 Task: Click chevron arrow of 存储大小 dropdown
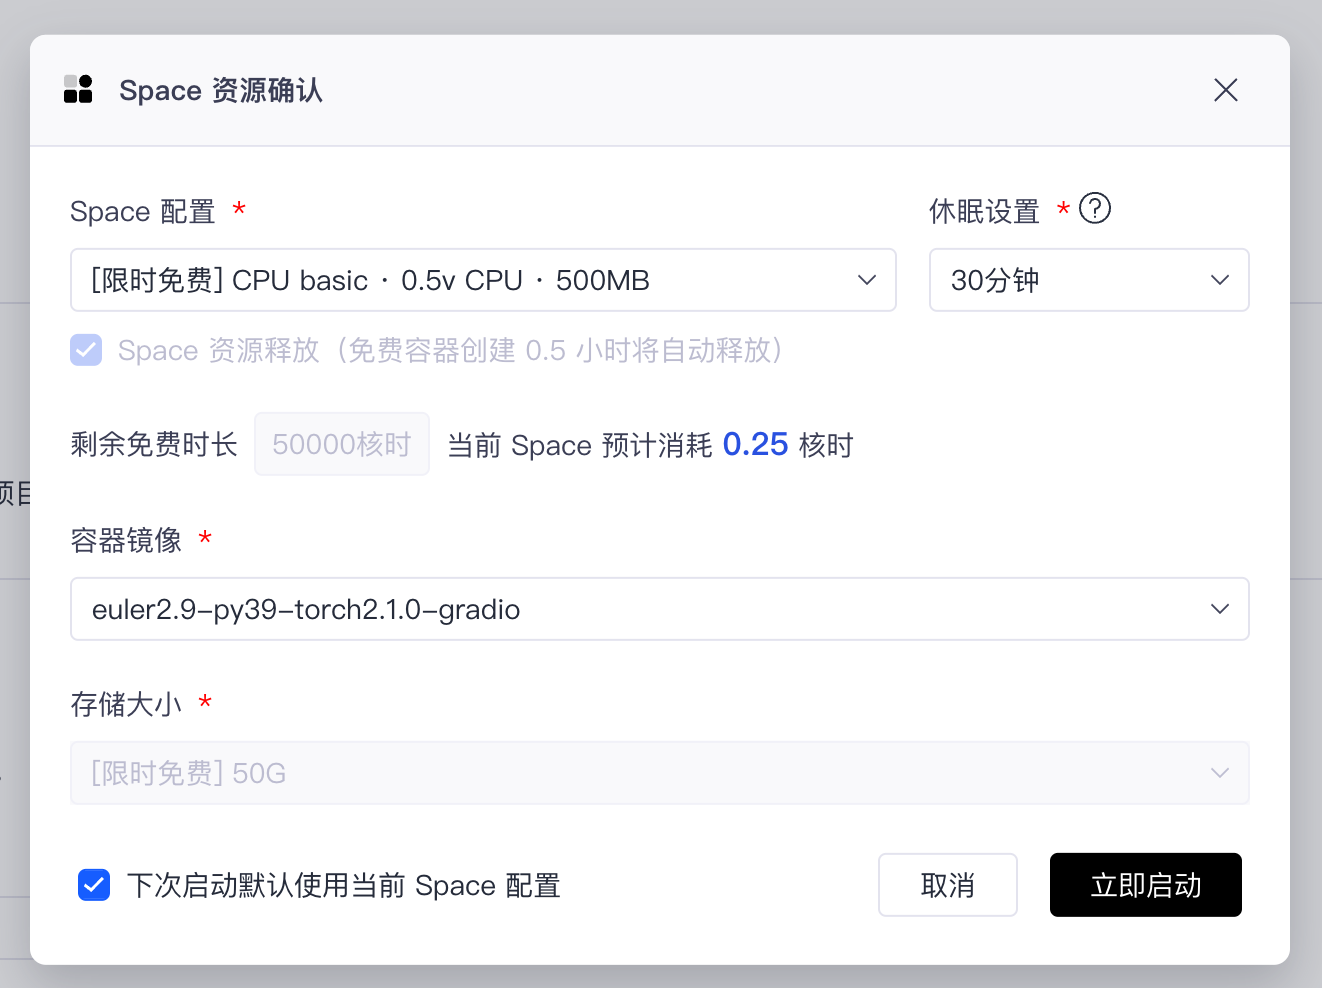(1219, 773)
